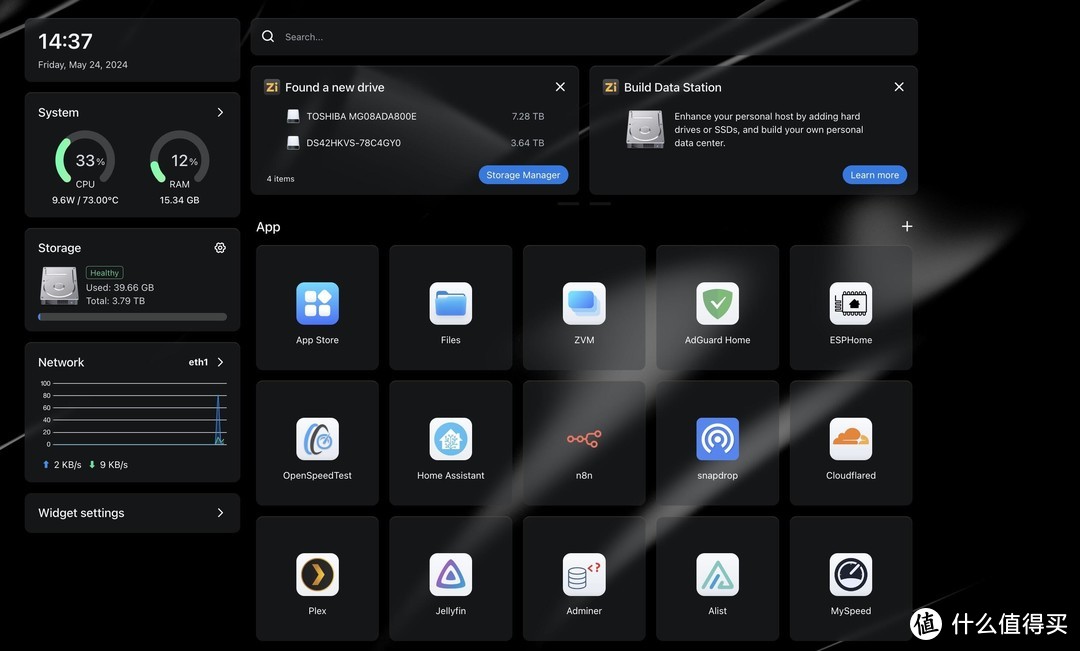Viewport: 1080px width, 651px height.
Task: Dismiss the Found a new drive card
Action: tap(560, 87)
